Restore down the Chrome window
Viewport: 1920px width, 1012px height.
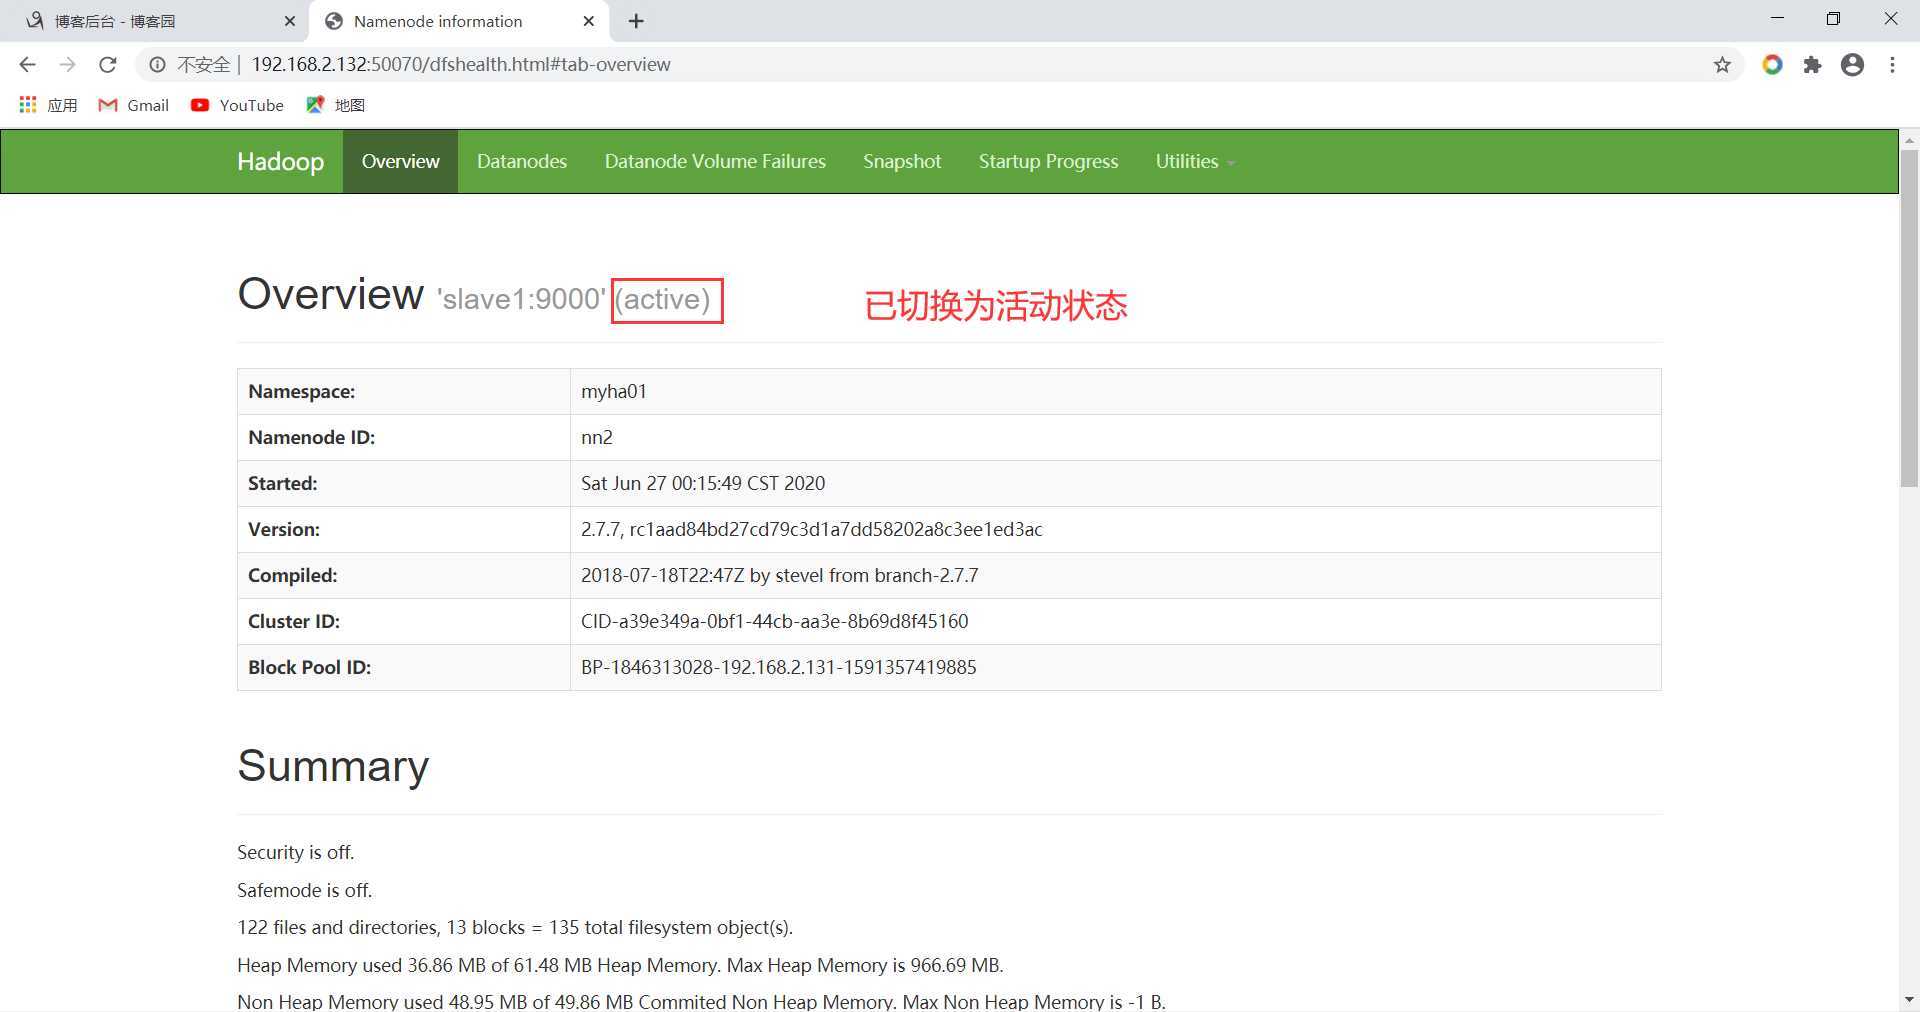point(1833,19)
